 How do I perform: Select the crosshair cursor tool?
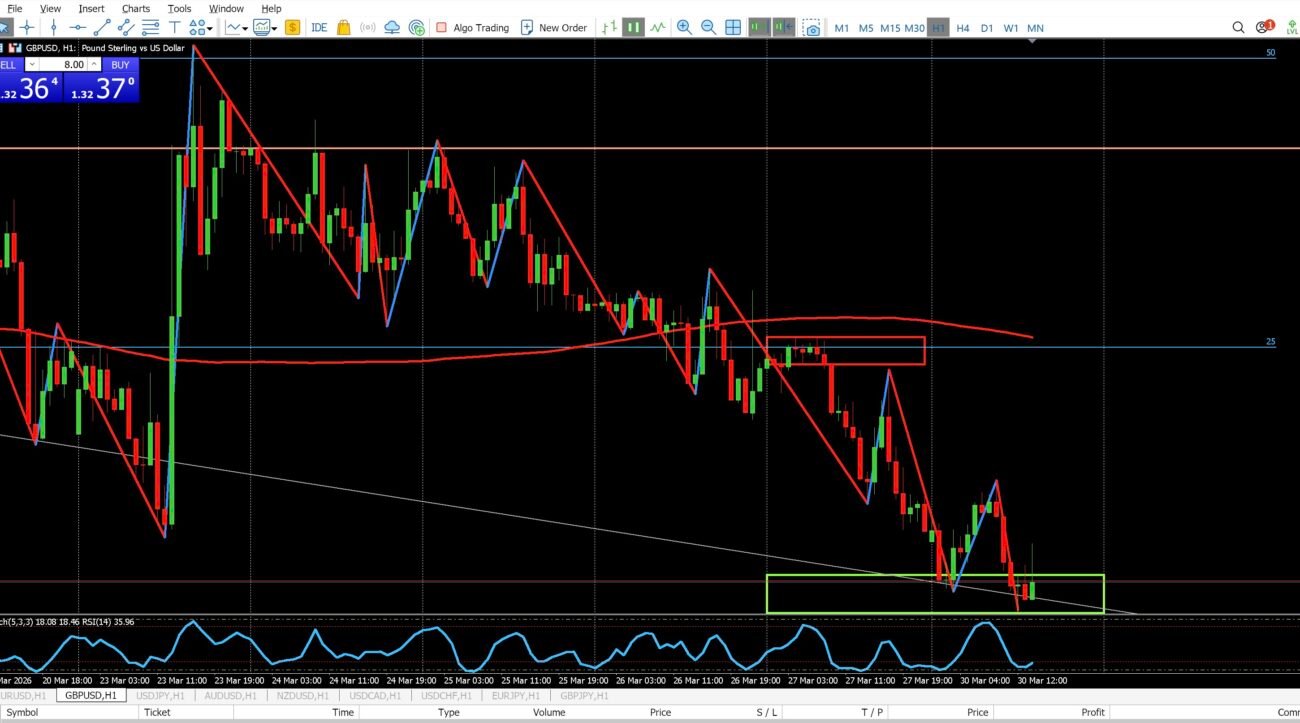tap(27, 28)
